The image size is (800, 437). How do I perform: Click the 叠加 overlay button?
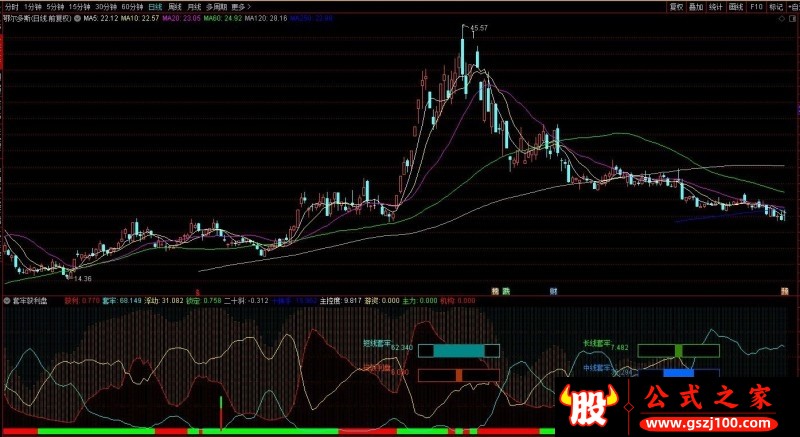tap(695, 7)
